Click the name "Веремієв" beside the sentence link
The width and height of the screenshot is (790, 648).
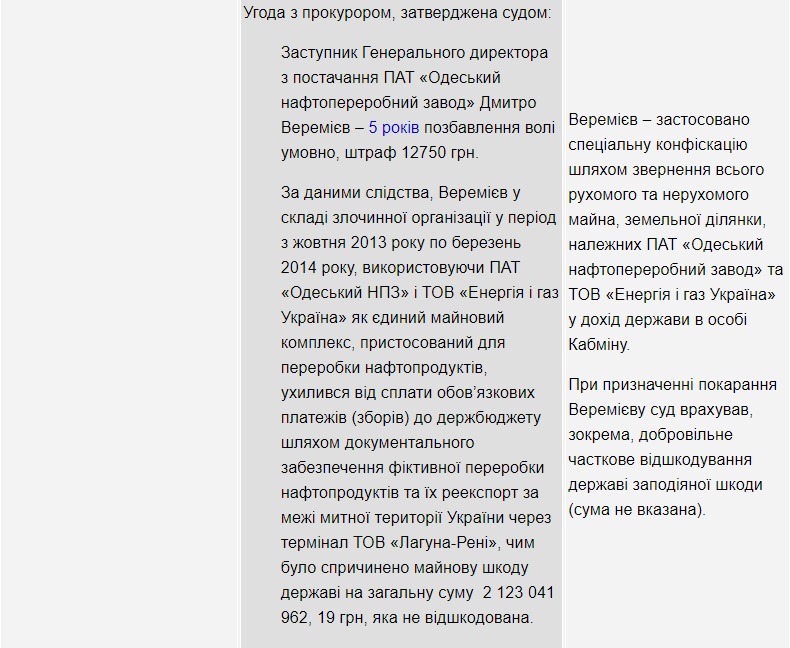(x=318, y=128)
